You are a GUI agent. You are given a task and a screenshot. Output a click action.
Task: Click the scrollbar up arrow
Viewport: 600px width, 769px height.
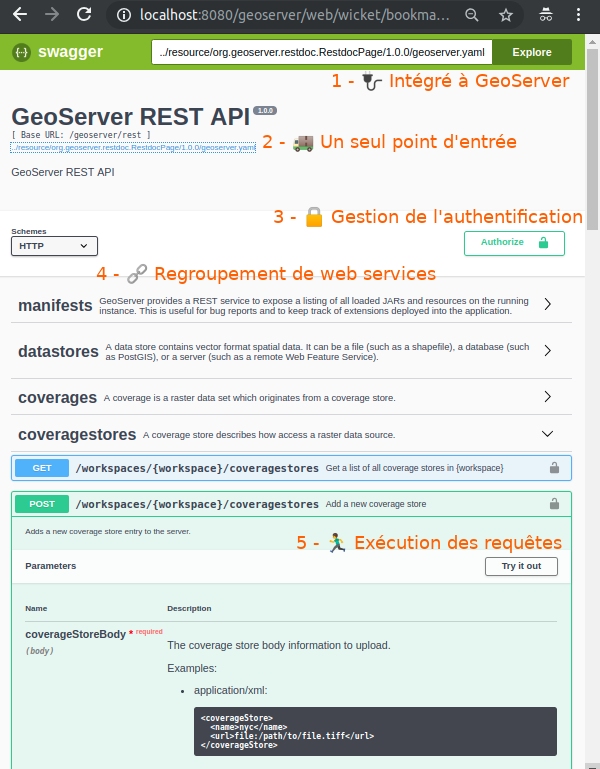point(592,42)
